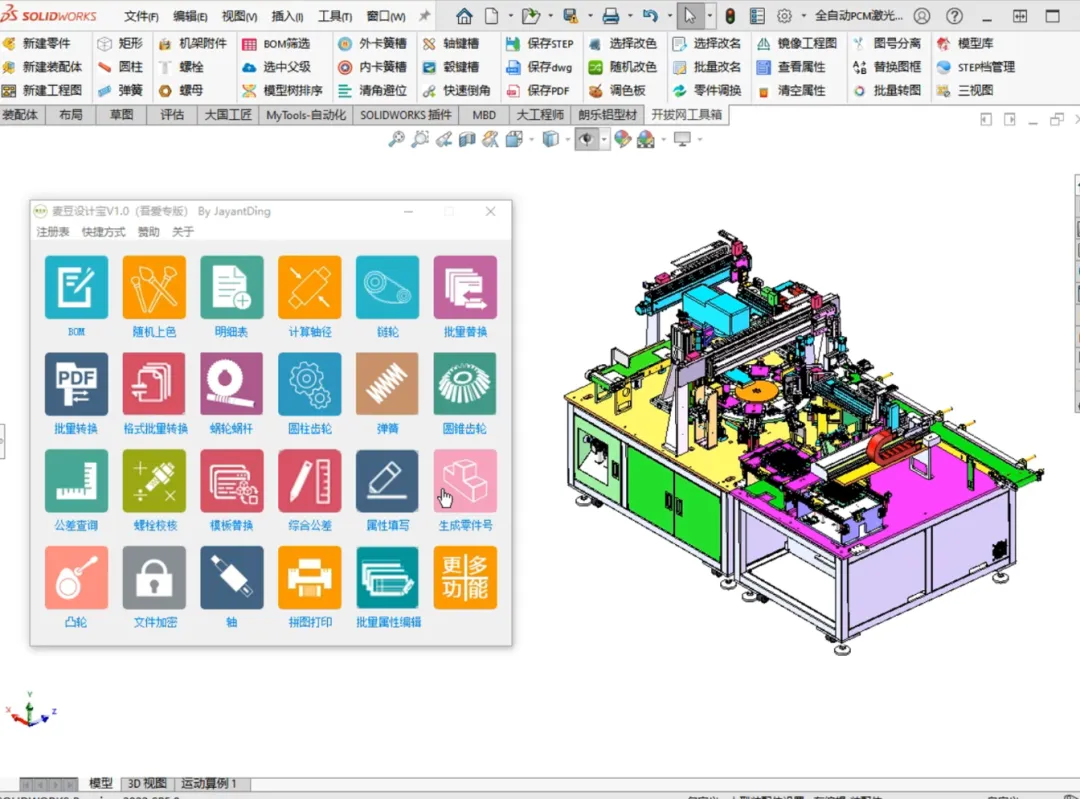1080x799 pixels.
Task: Click the 新建零件 button
Action: point(37,43)
